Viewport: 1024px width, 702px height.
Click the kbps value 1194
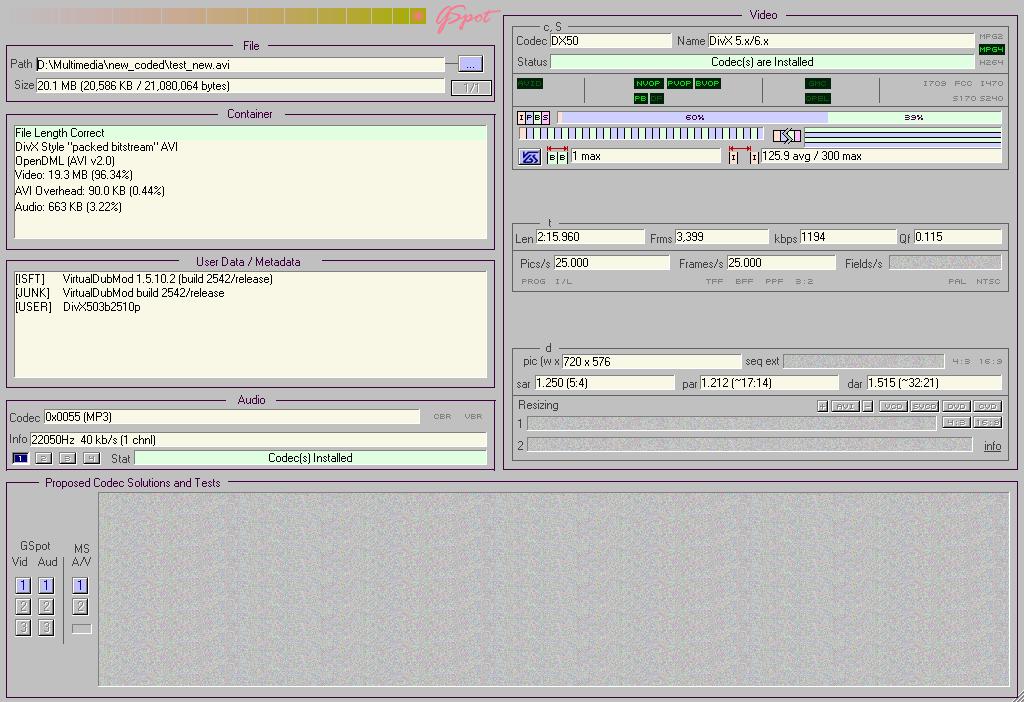848,237
